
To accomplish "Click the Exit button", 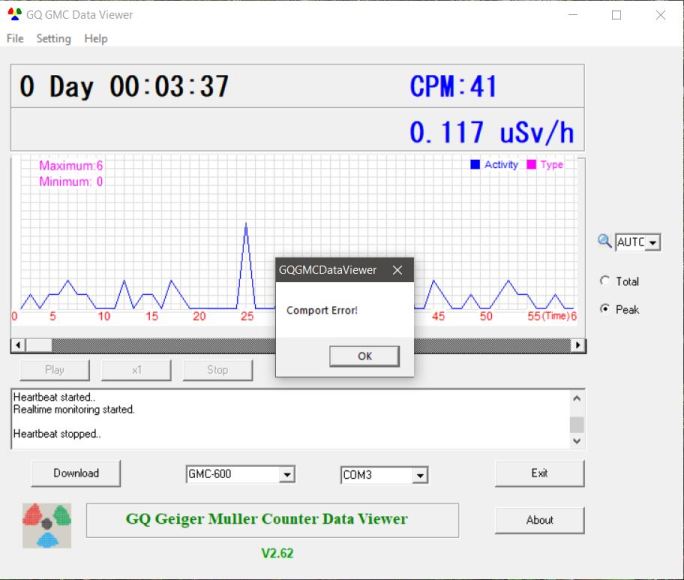I will pos(540,473).
